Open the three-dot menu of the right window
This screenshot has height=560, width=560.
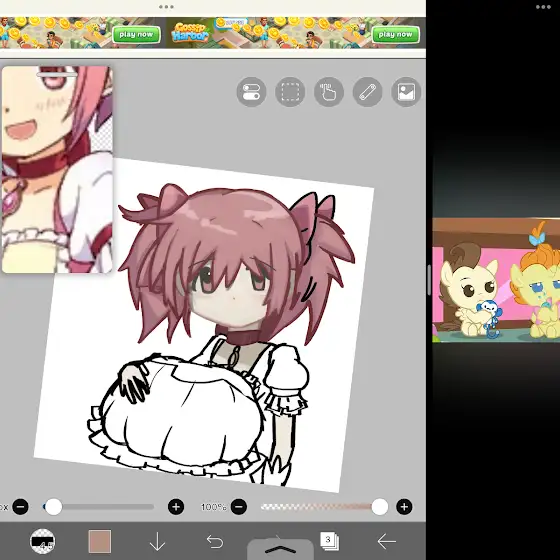pos(543,7)
